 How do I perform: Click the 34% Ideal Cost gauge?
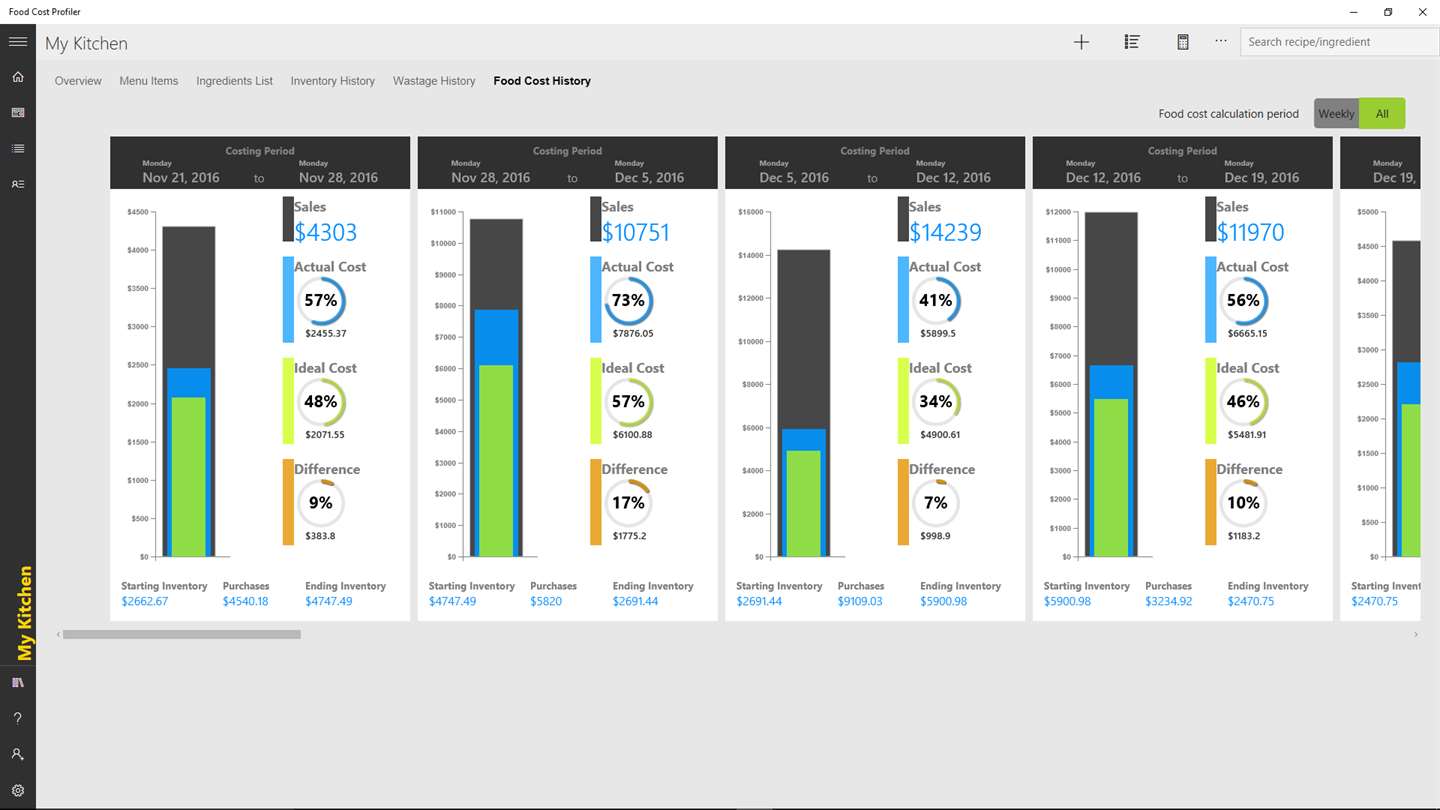(936, 401)
